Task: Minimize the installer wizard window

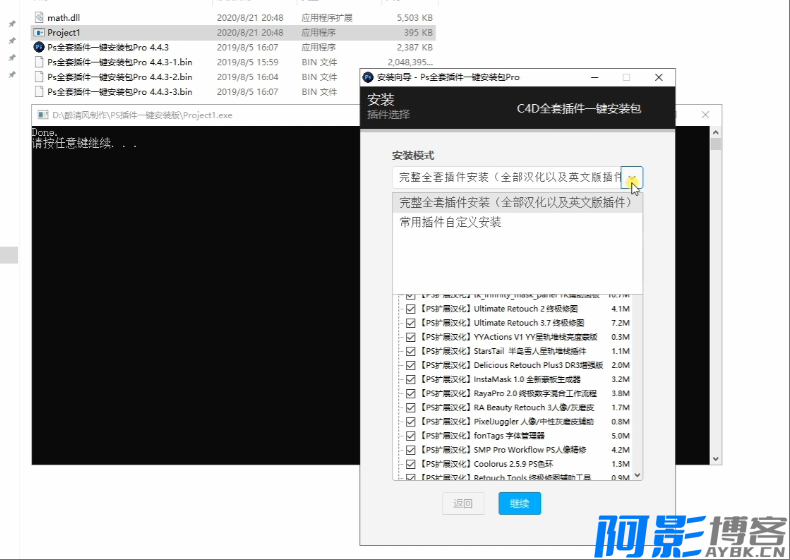Action: (595, 77)
